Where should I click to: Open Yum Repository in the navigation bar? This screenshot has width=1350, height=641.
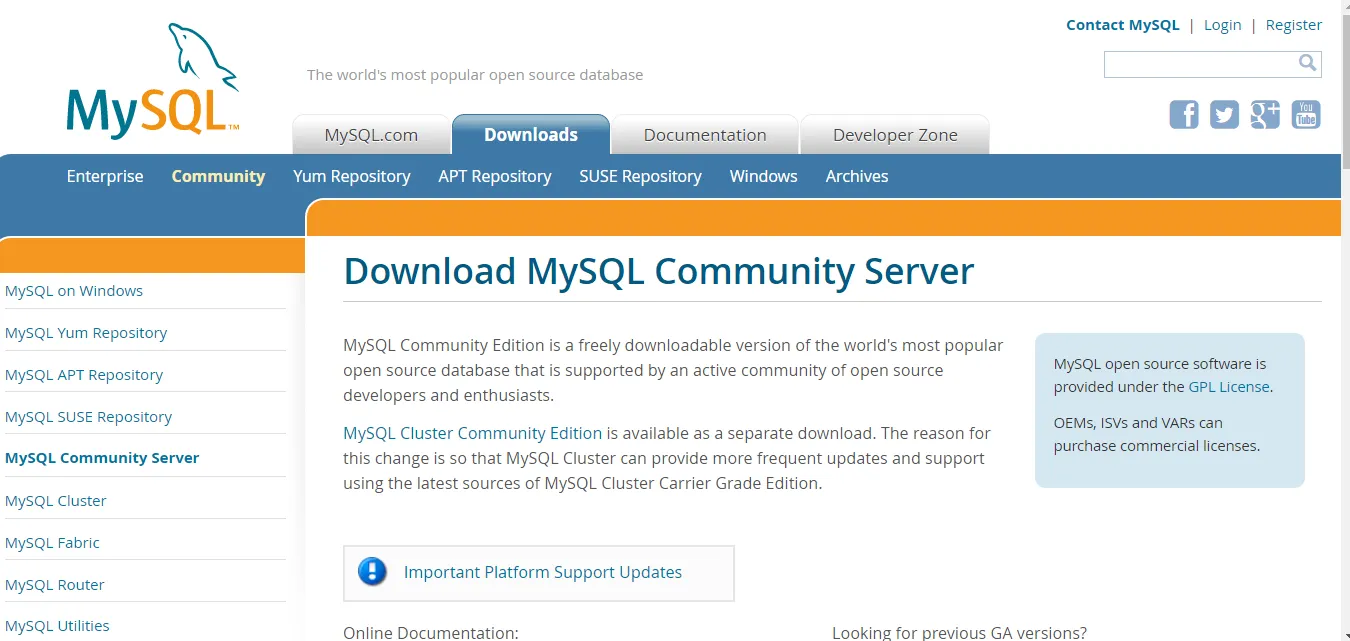click(x=352, y=176)
